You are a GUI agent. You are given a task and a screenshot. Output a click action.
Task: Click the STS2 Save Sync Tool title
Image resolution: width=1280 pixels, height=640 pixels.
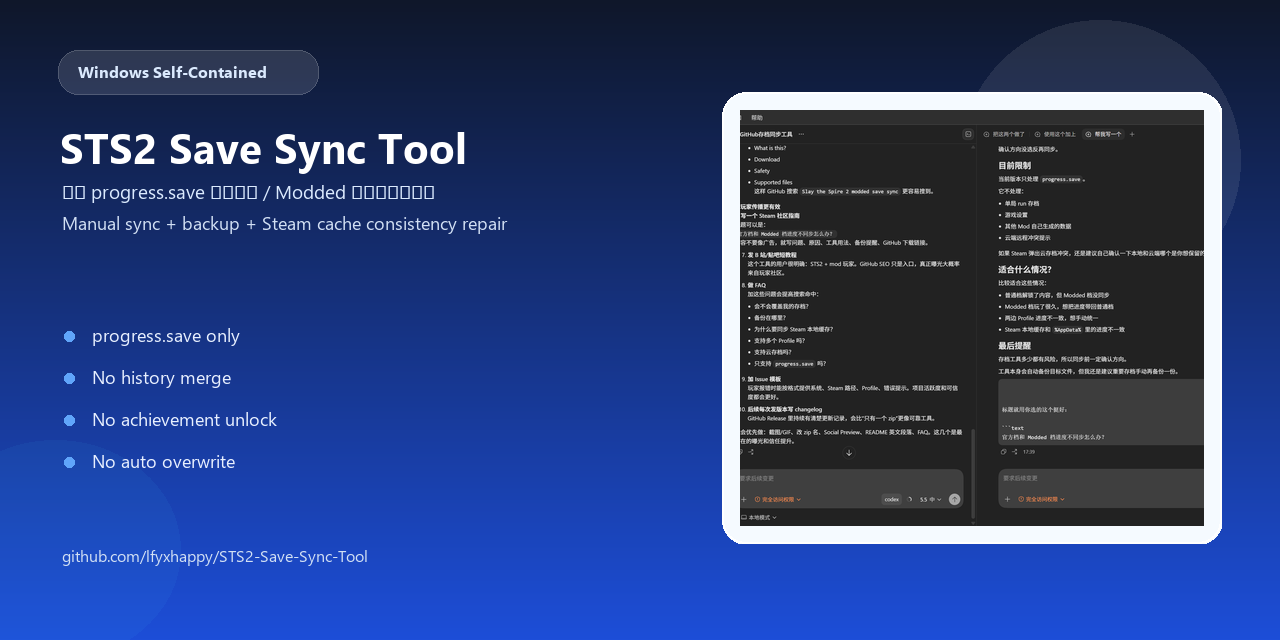coord(263,149)
